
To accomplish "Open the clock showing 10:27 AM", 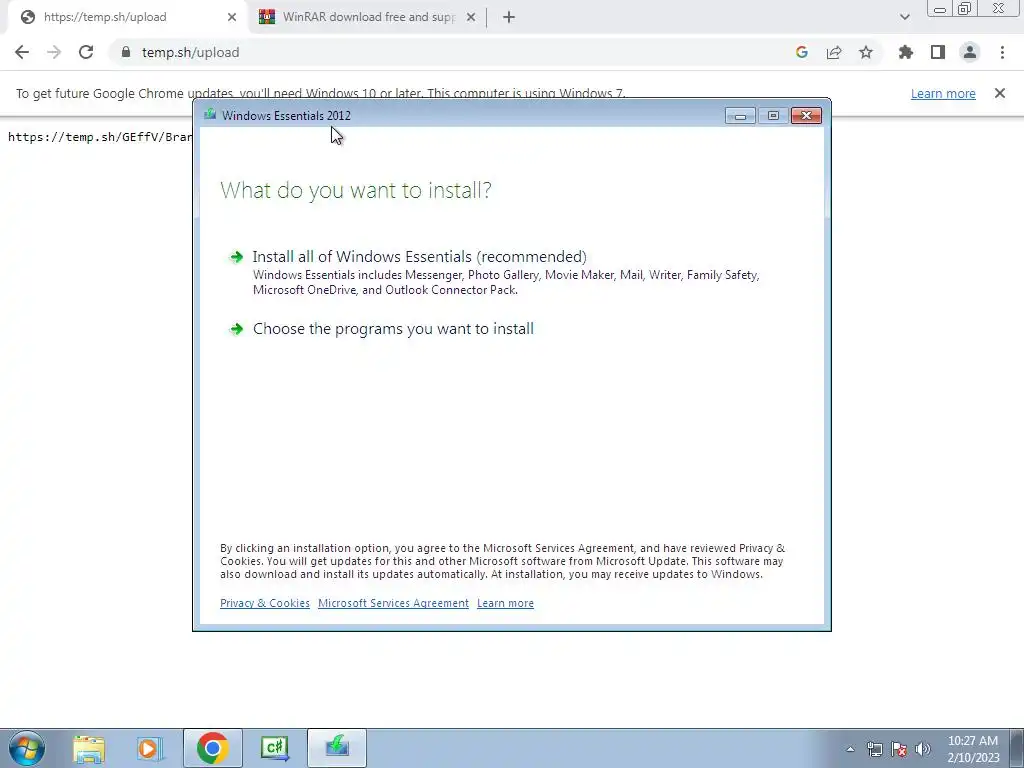I will tap(973, 749).
